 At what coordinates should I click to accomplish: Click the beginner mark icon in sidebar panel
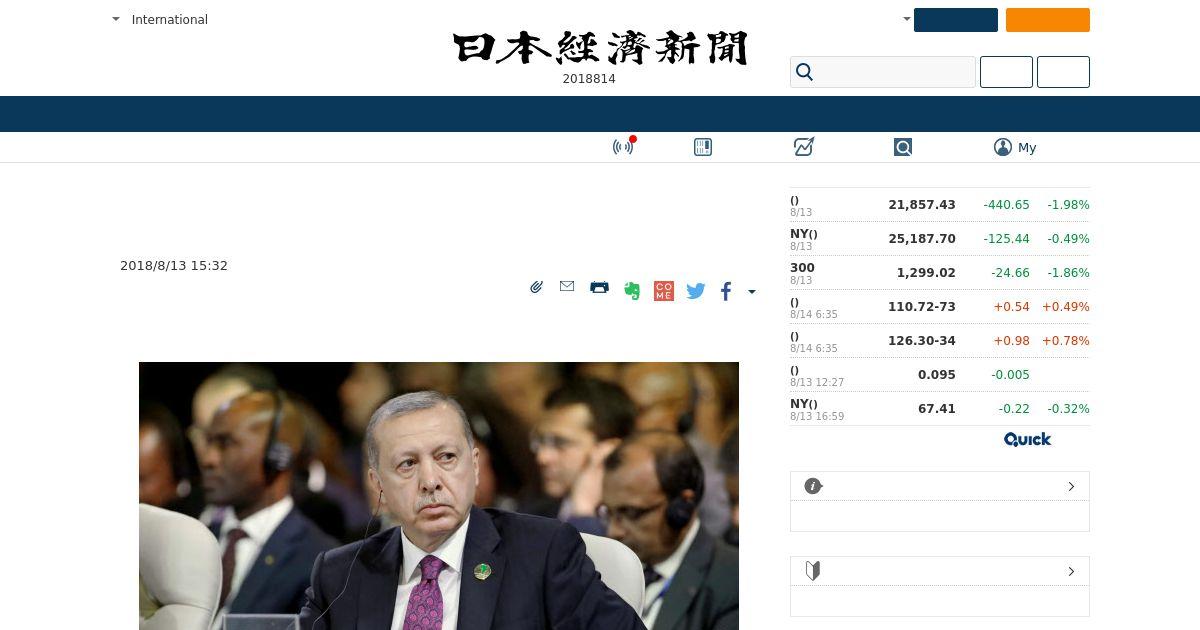[x=813, y=571]
